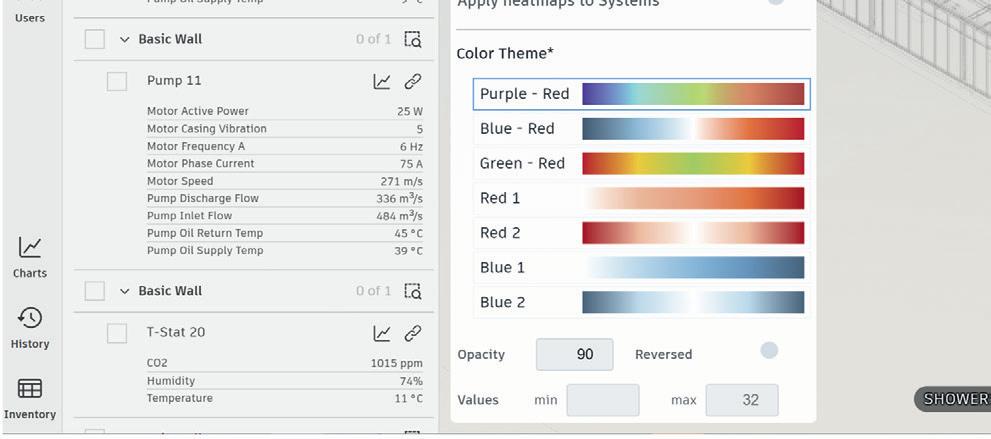
Task: Collapse the first Basic Wall group
Action: point(125,40)
